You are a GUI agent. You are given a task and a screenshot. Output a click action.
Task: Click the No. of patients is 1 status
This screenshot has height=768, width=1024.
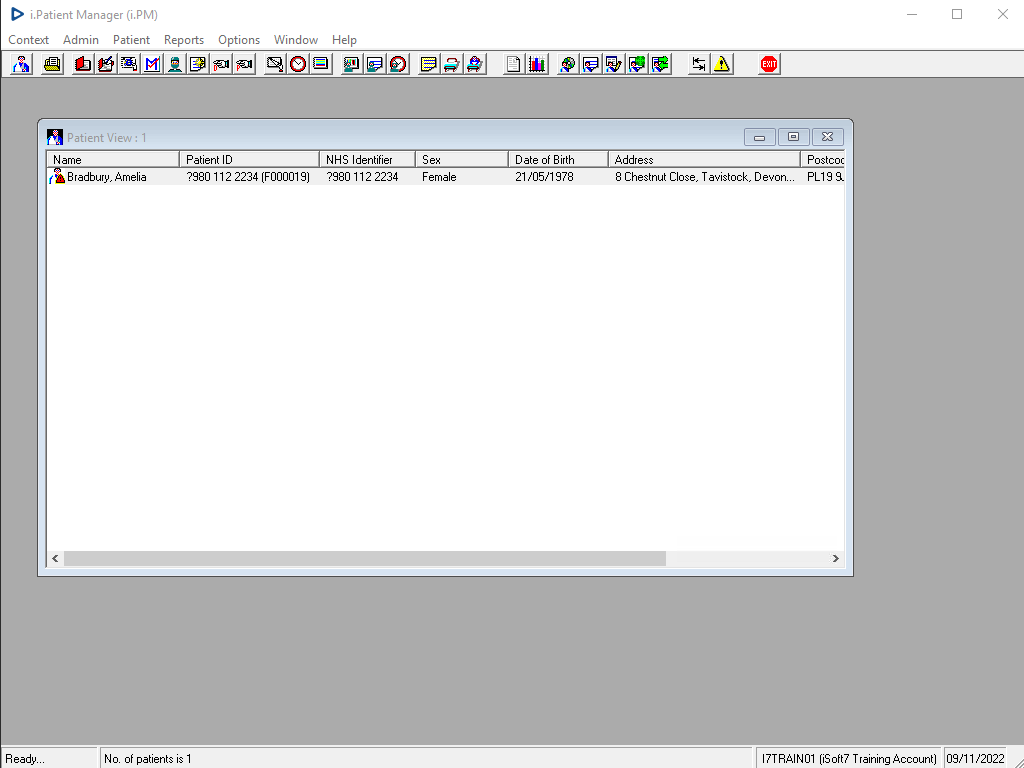click(148, 759)
